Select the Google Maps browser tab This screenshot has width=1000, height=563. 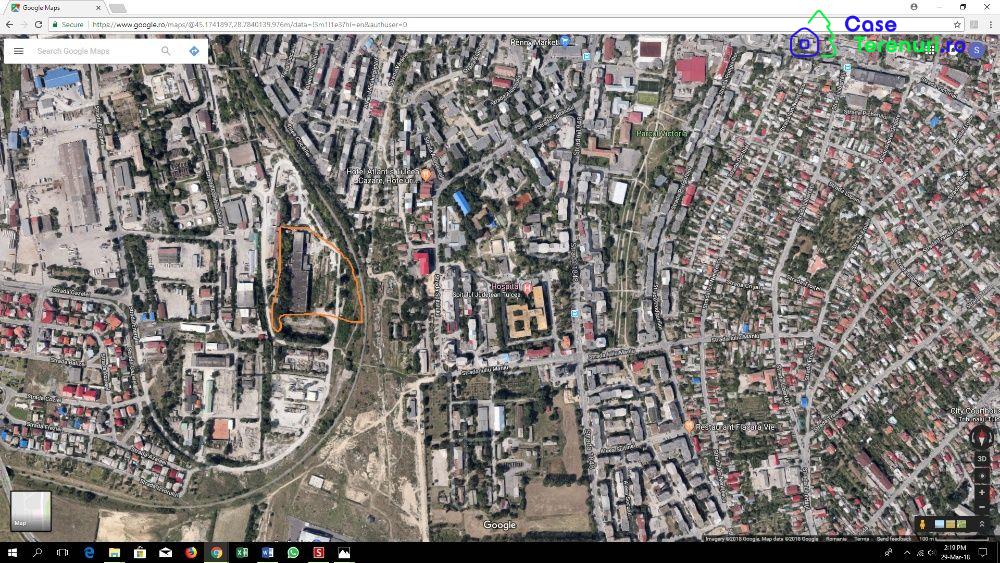tap(45, 7)
